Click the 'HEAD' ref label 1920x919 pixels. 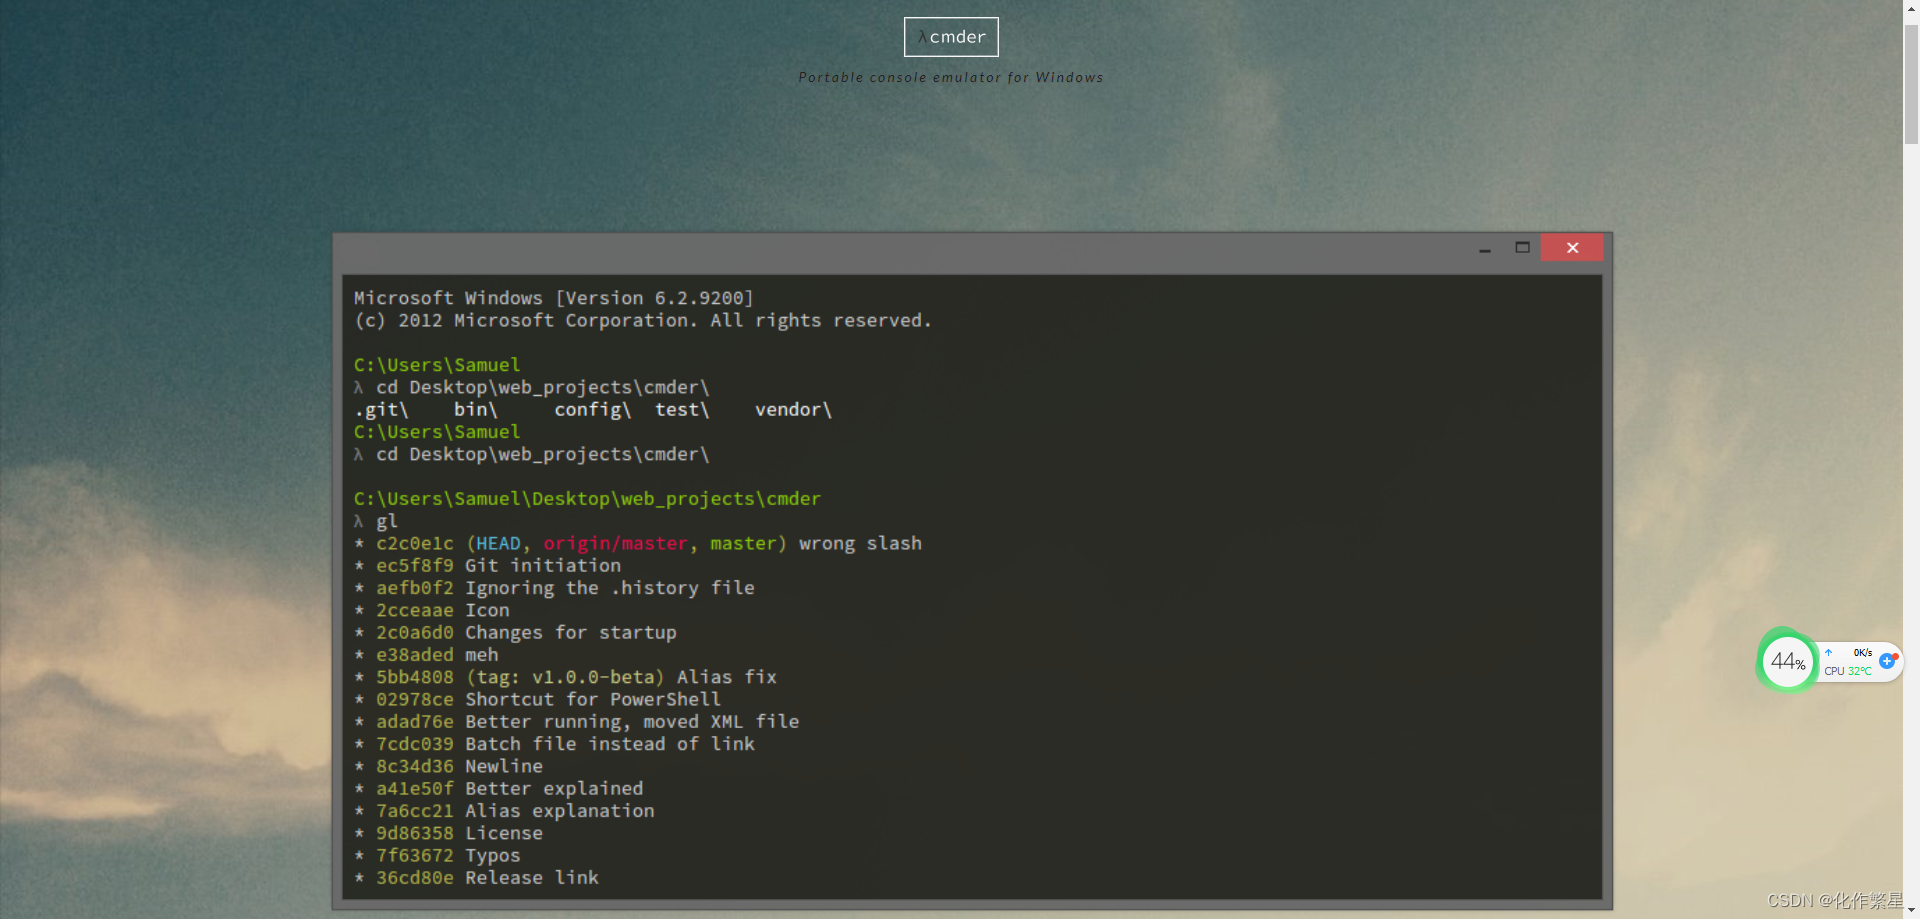[498, 544]
